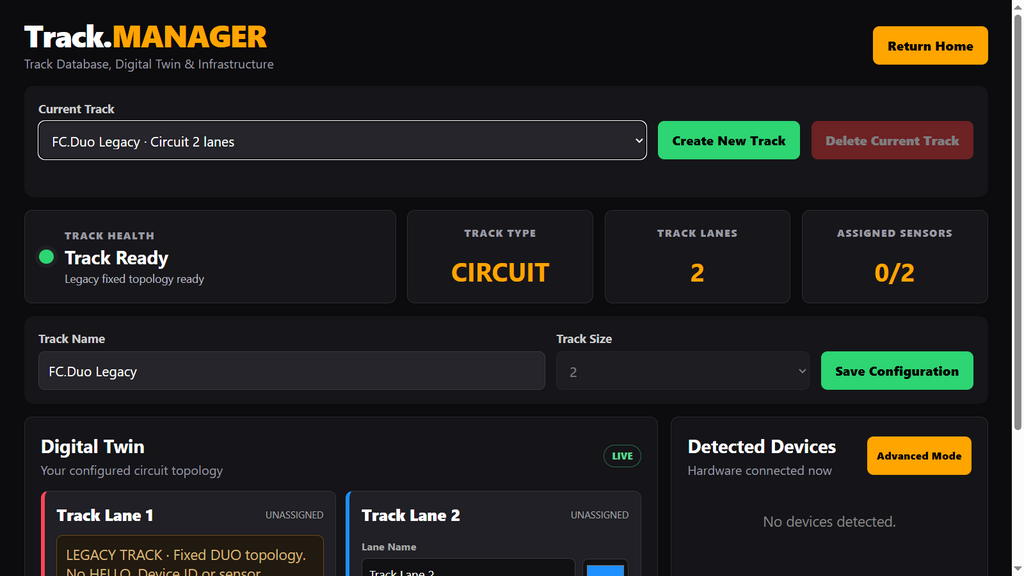The width and height of the screenshot is (1024, 576).
Task: Click the scrollbar down arrow
Action: coord(1017,570)
